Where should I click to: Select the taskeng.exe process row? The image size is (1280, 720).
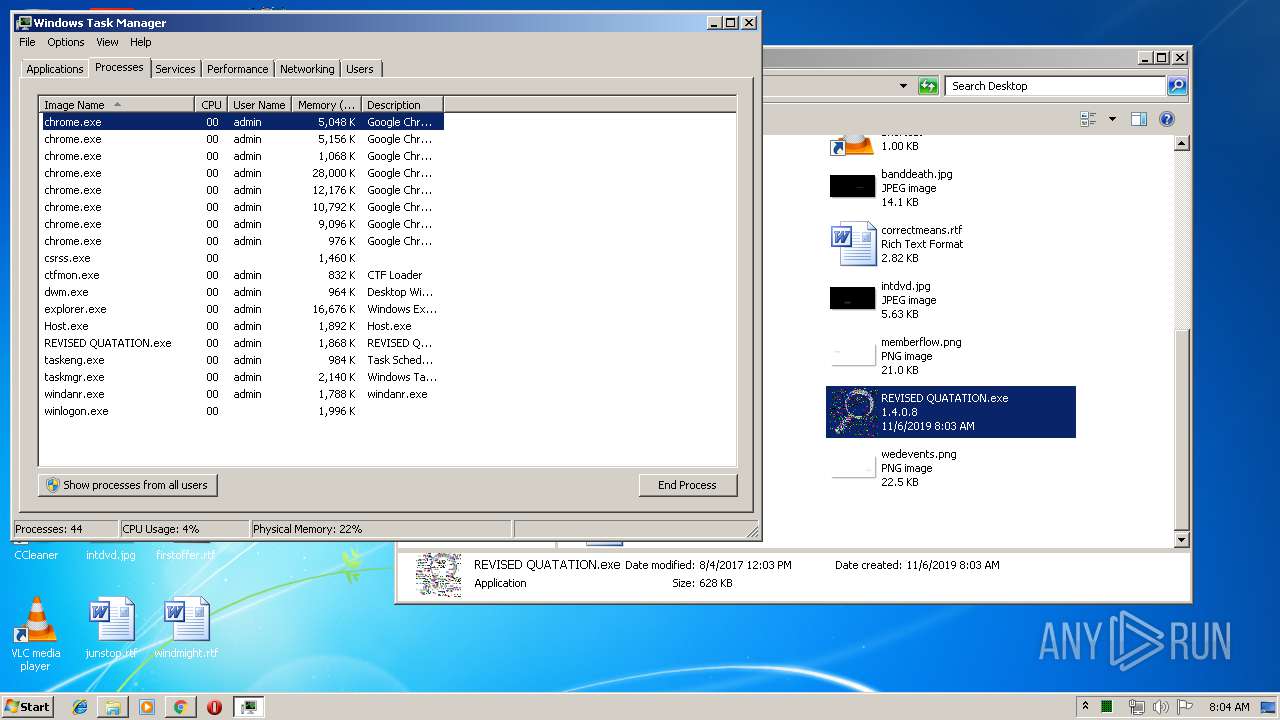point(241,360)
